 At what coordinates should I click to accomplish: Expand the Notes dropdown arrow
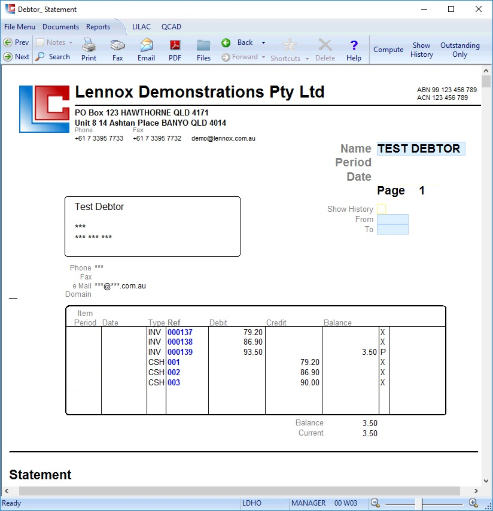tap(71, 43)
